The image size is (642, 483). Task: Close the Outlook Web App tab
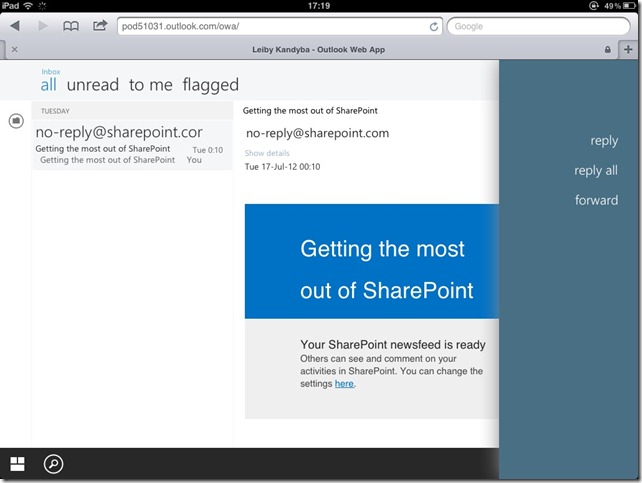coord(15,50)
